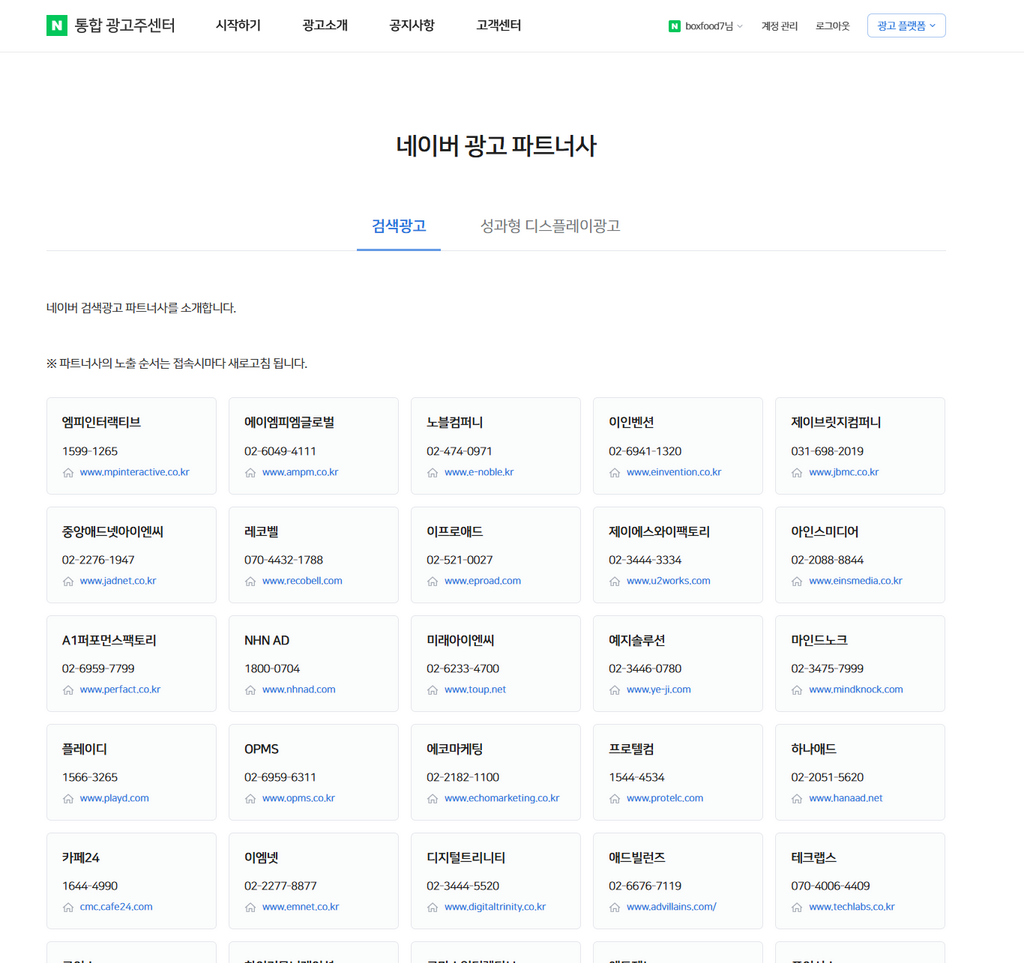Viewport: 1024px width, 963px height.
Task: Click the 마인드노크 card title
Action: click(819, 640)
